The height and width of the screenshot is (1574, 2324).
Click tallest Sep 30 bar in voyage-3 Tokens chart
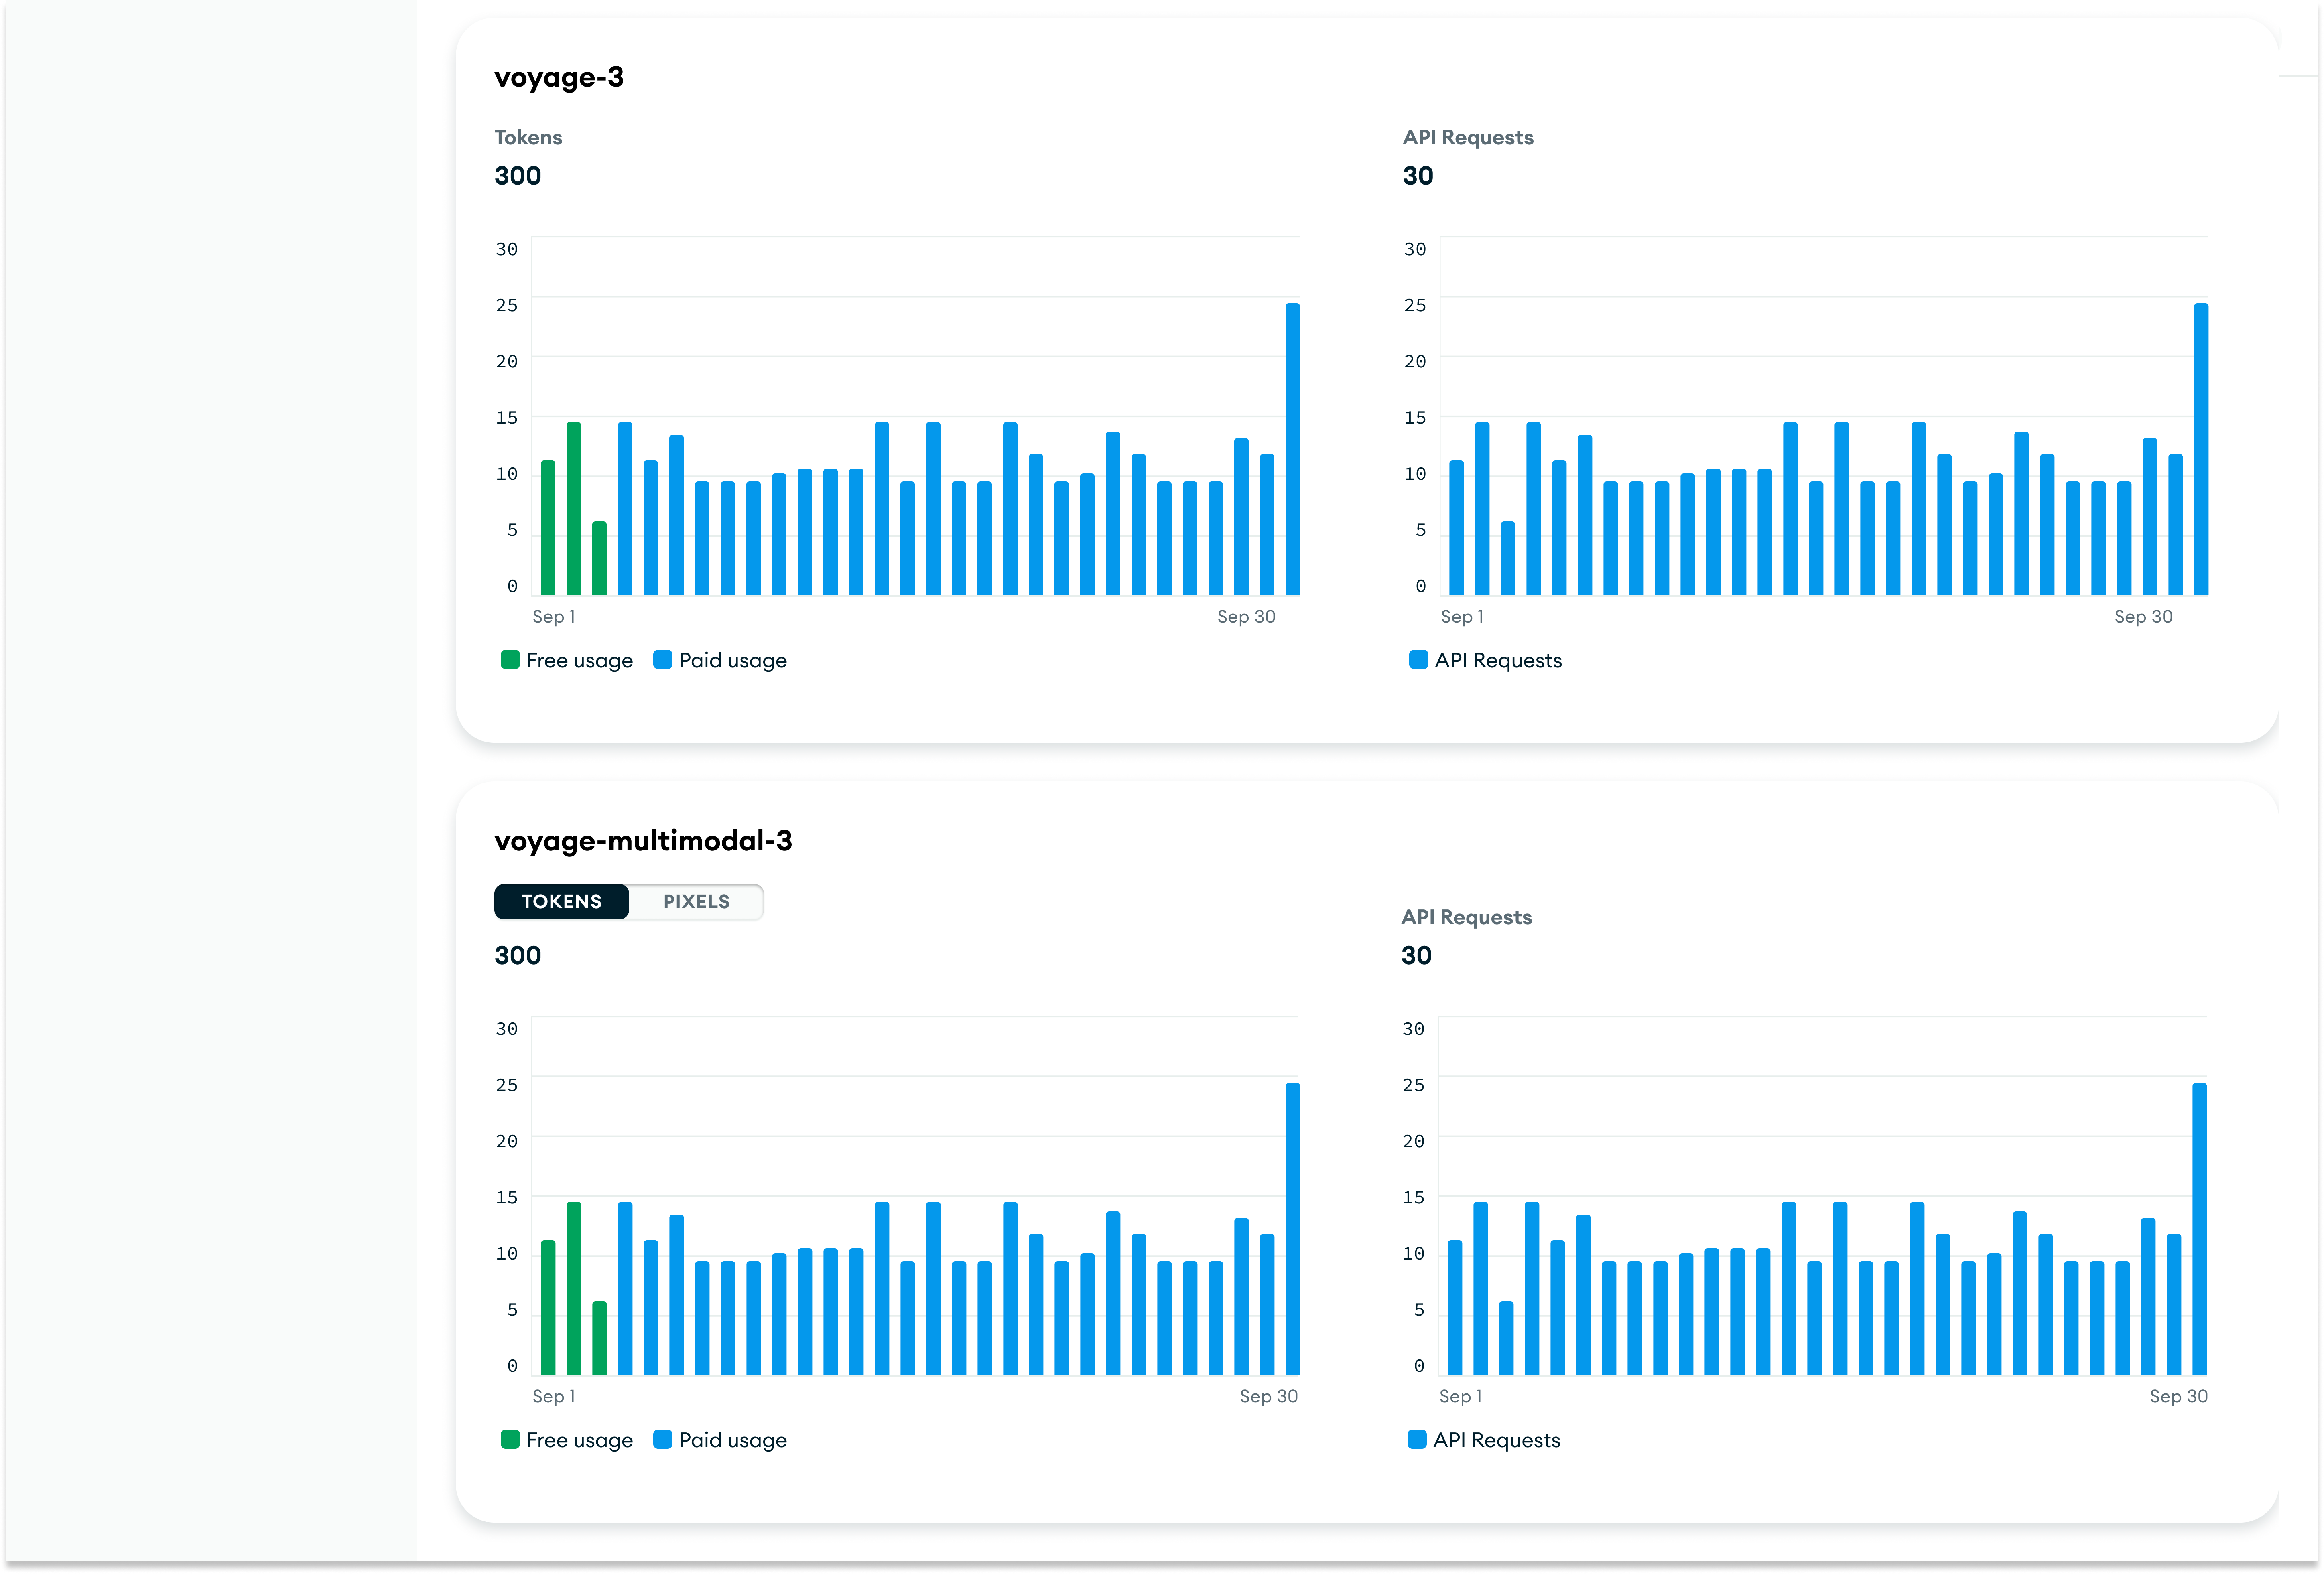tap(1292, 450)
